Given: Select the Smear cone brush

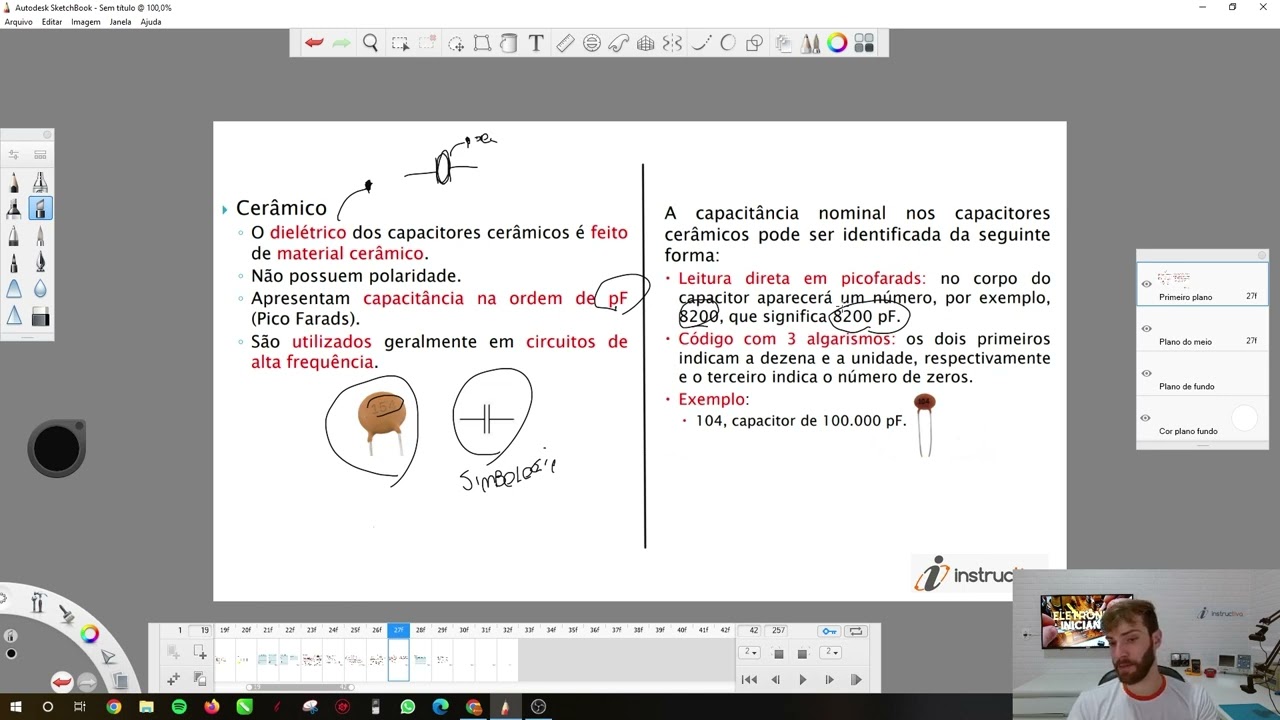Looking at the screenshot, I should 14,290.
